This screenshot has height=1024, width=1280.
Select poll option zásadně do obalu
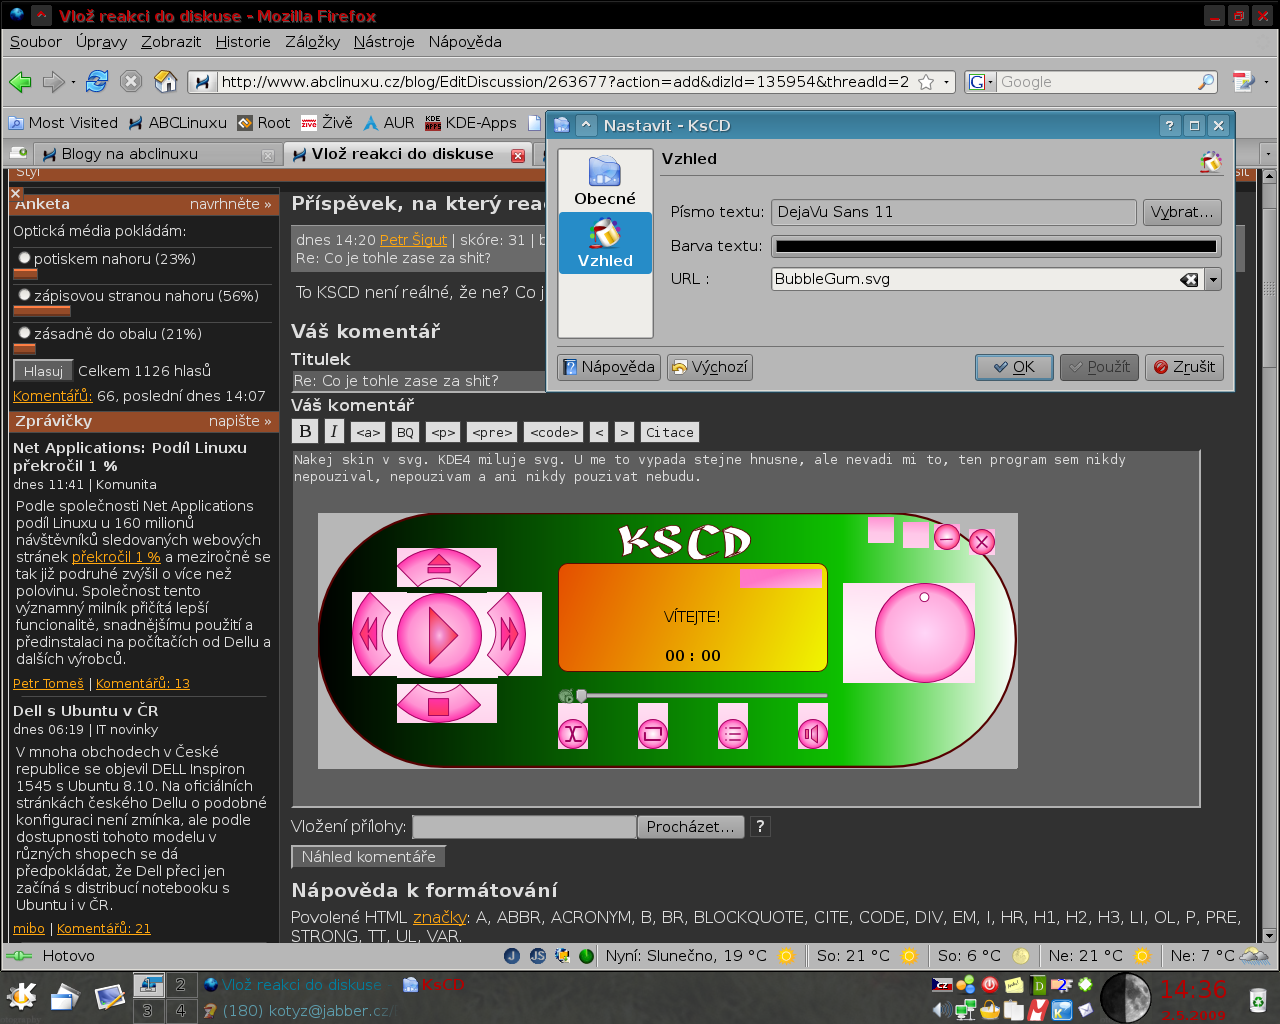click(25, 333)
